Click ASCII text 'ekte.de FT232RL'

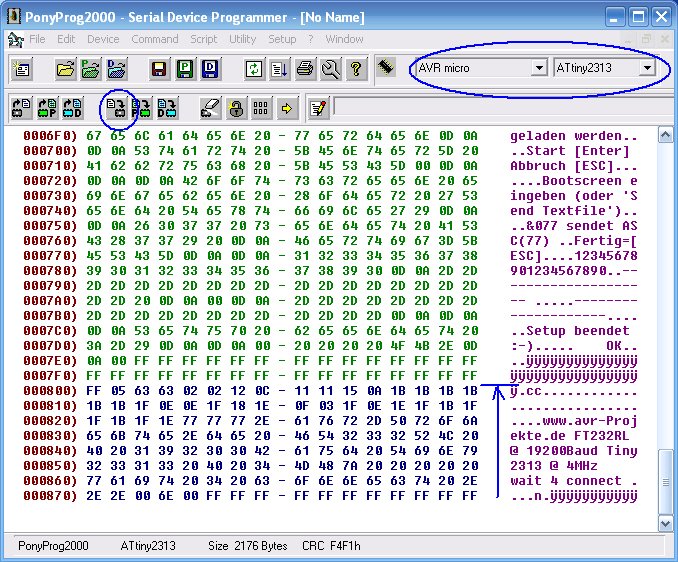tap(569, 436)
